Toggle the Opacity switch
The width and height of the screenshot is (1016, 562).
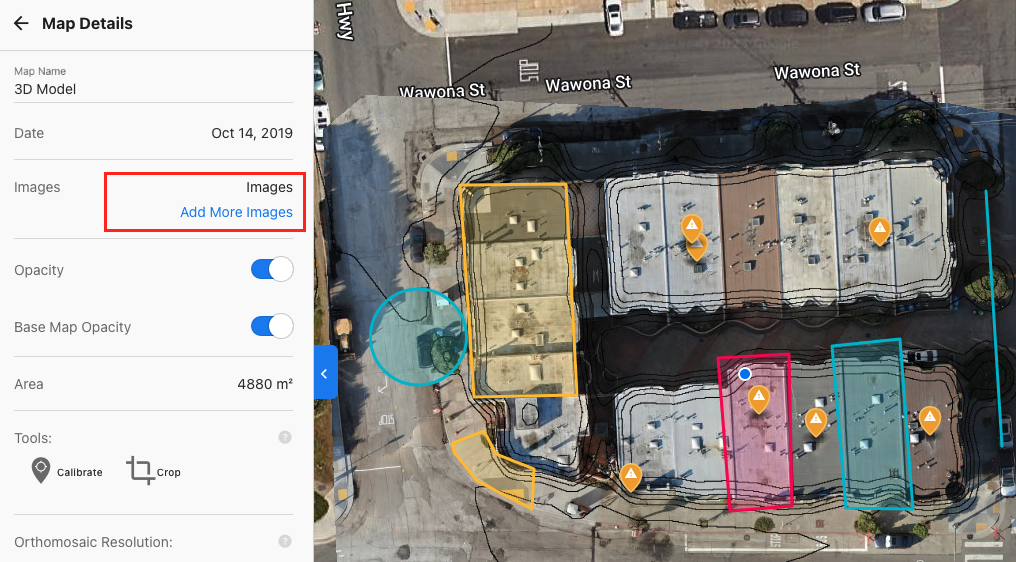272,269
